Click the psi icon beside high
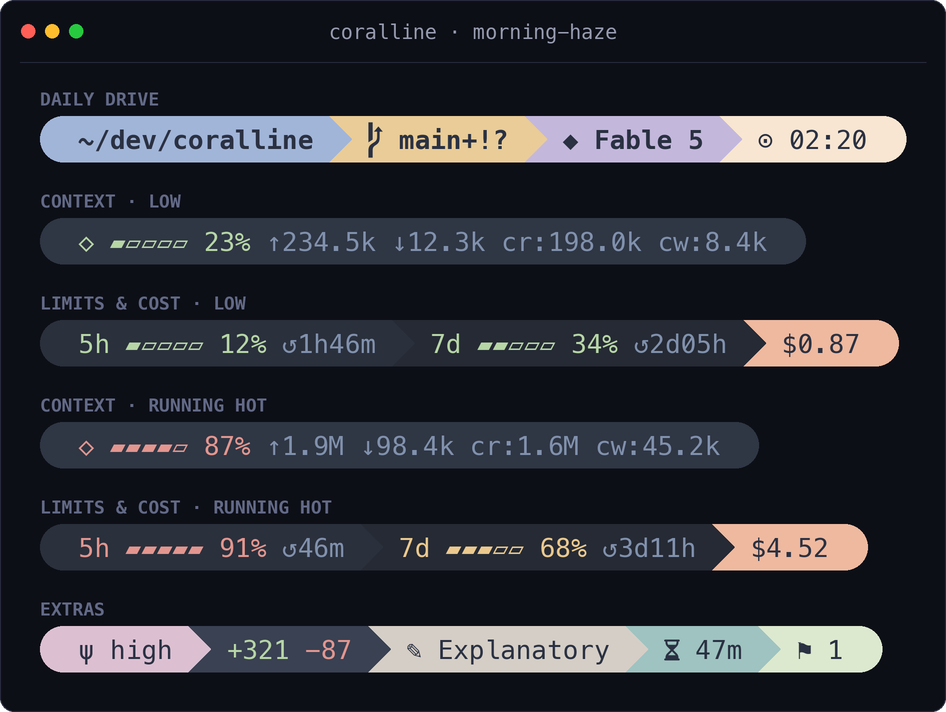946x712 pixels. 86,652
